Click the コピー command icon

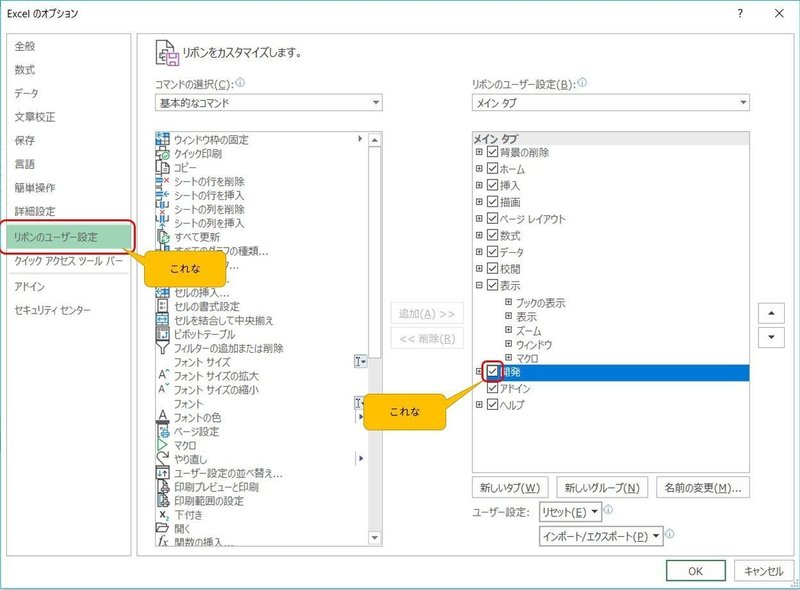[162, 167]
